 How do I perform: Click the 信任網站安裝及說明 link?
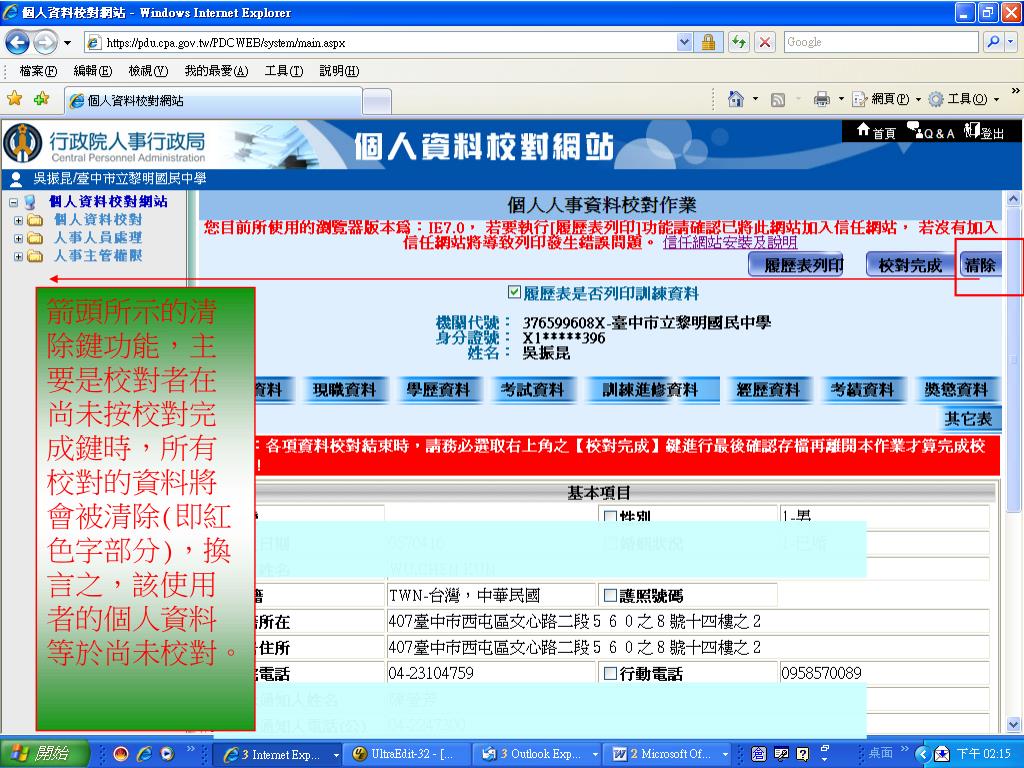pyautogui.click(x=730, y=242)
